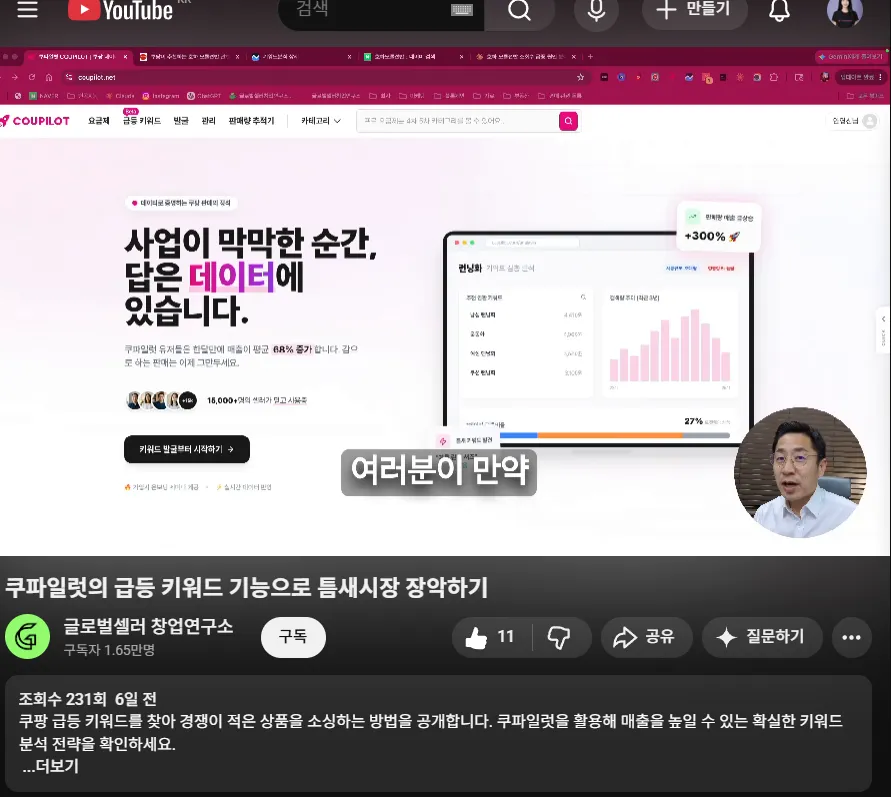Image resolution: width=891 pixels, height=797 pixels.
Task: Dislike the video with thumbs down
Action: click(559, 637)
